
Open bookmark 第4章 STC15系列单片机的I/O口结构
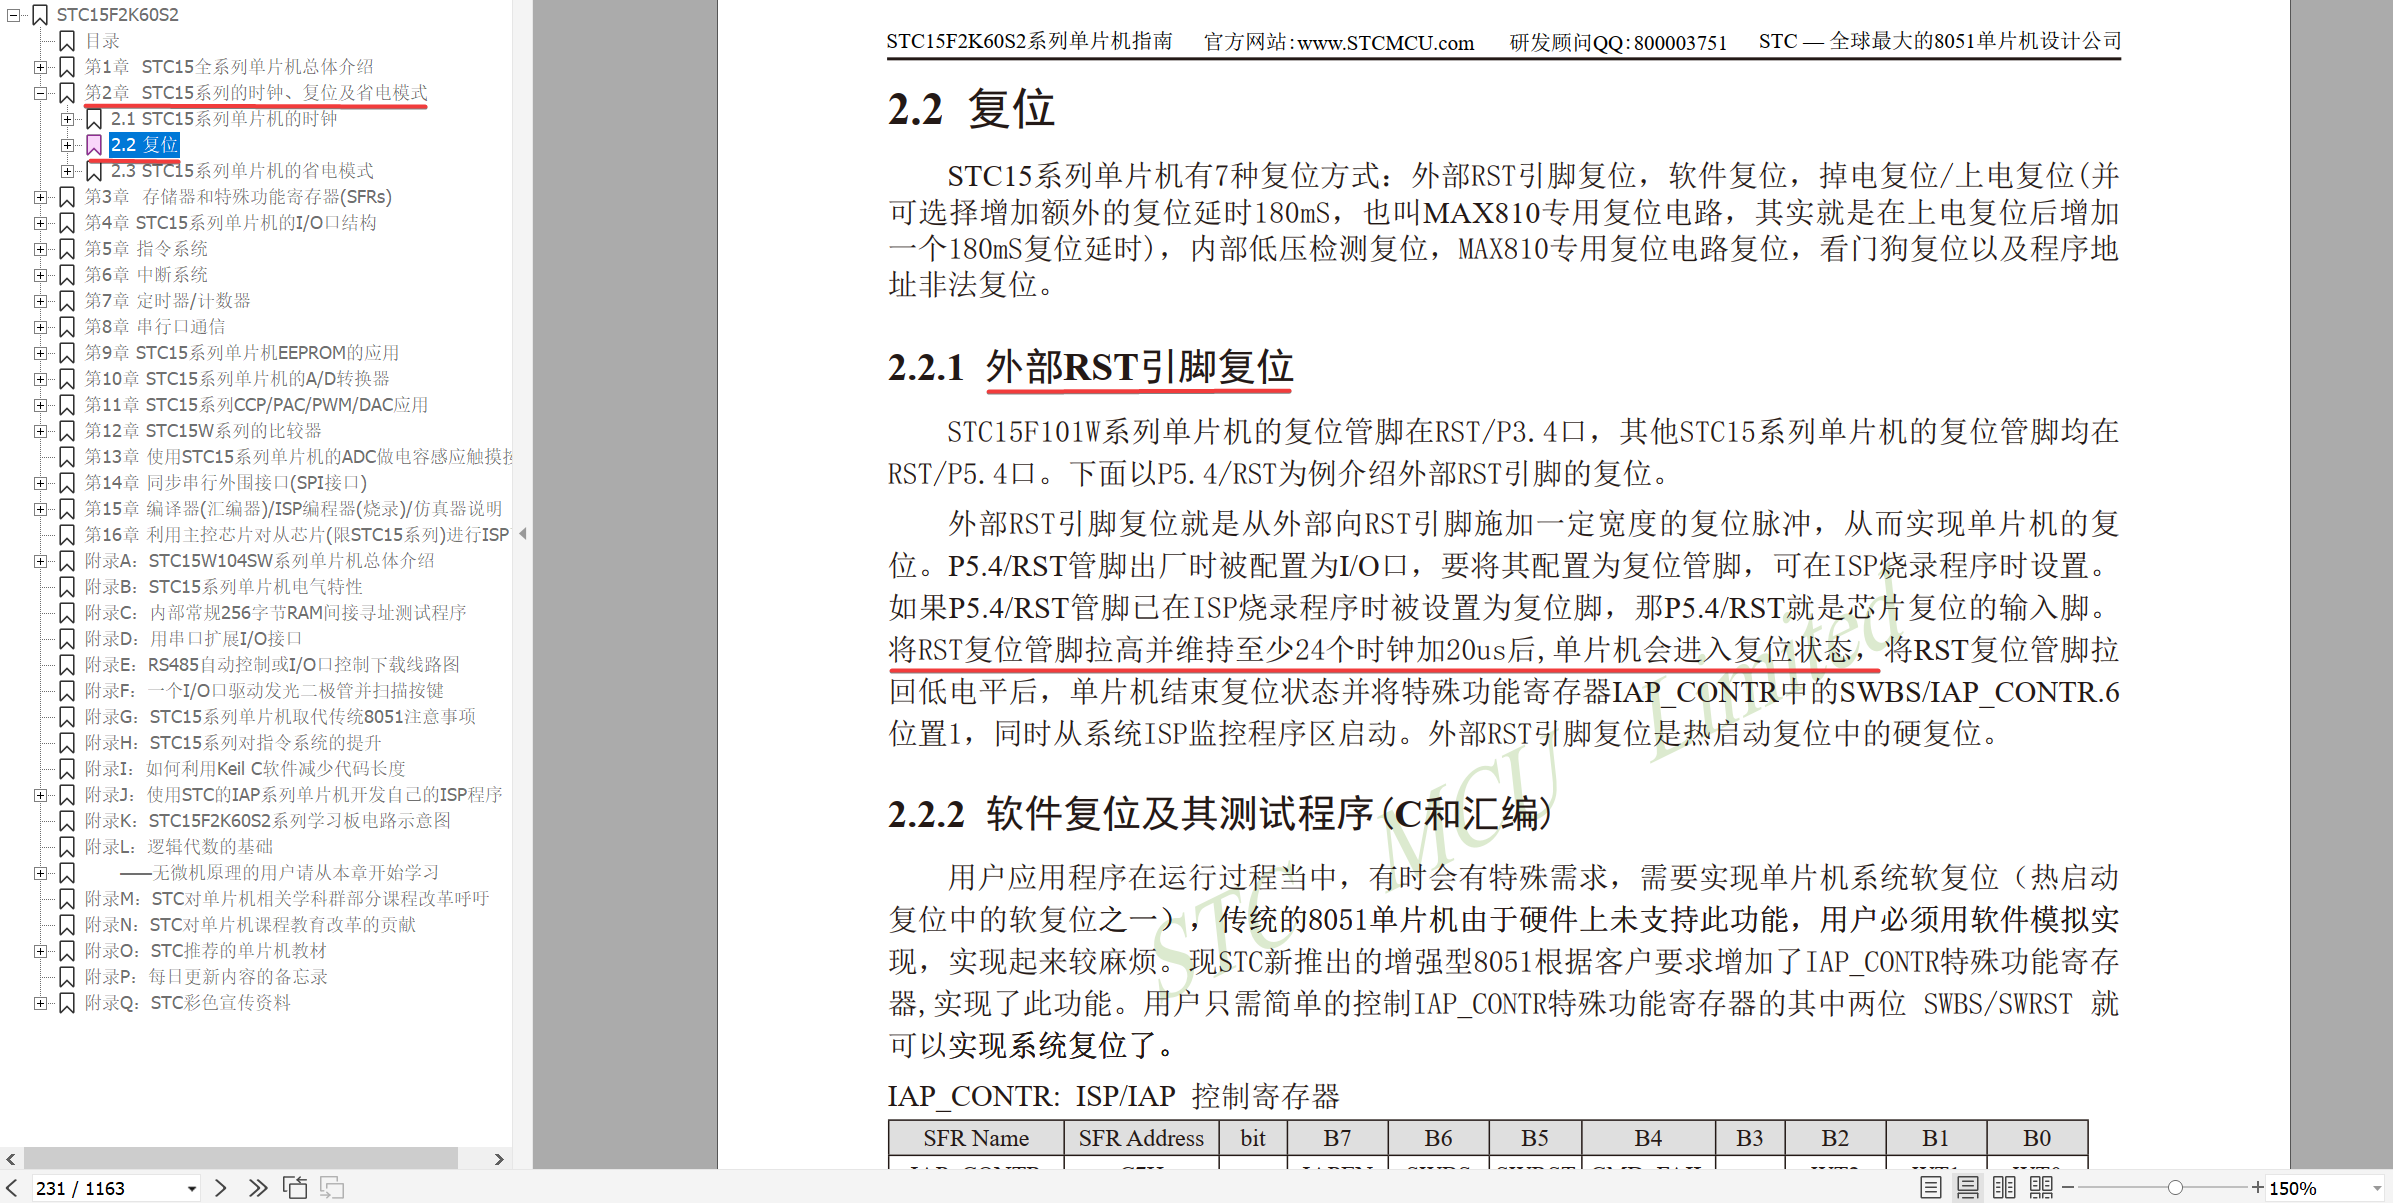230,223
